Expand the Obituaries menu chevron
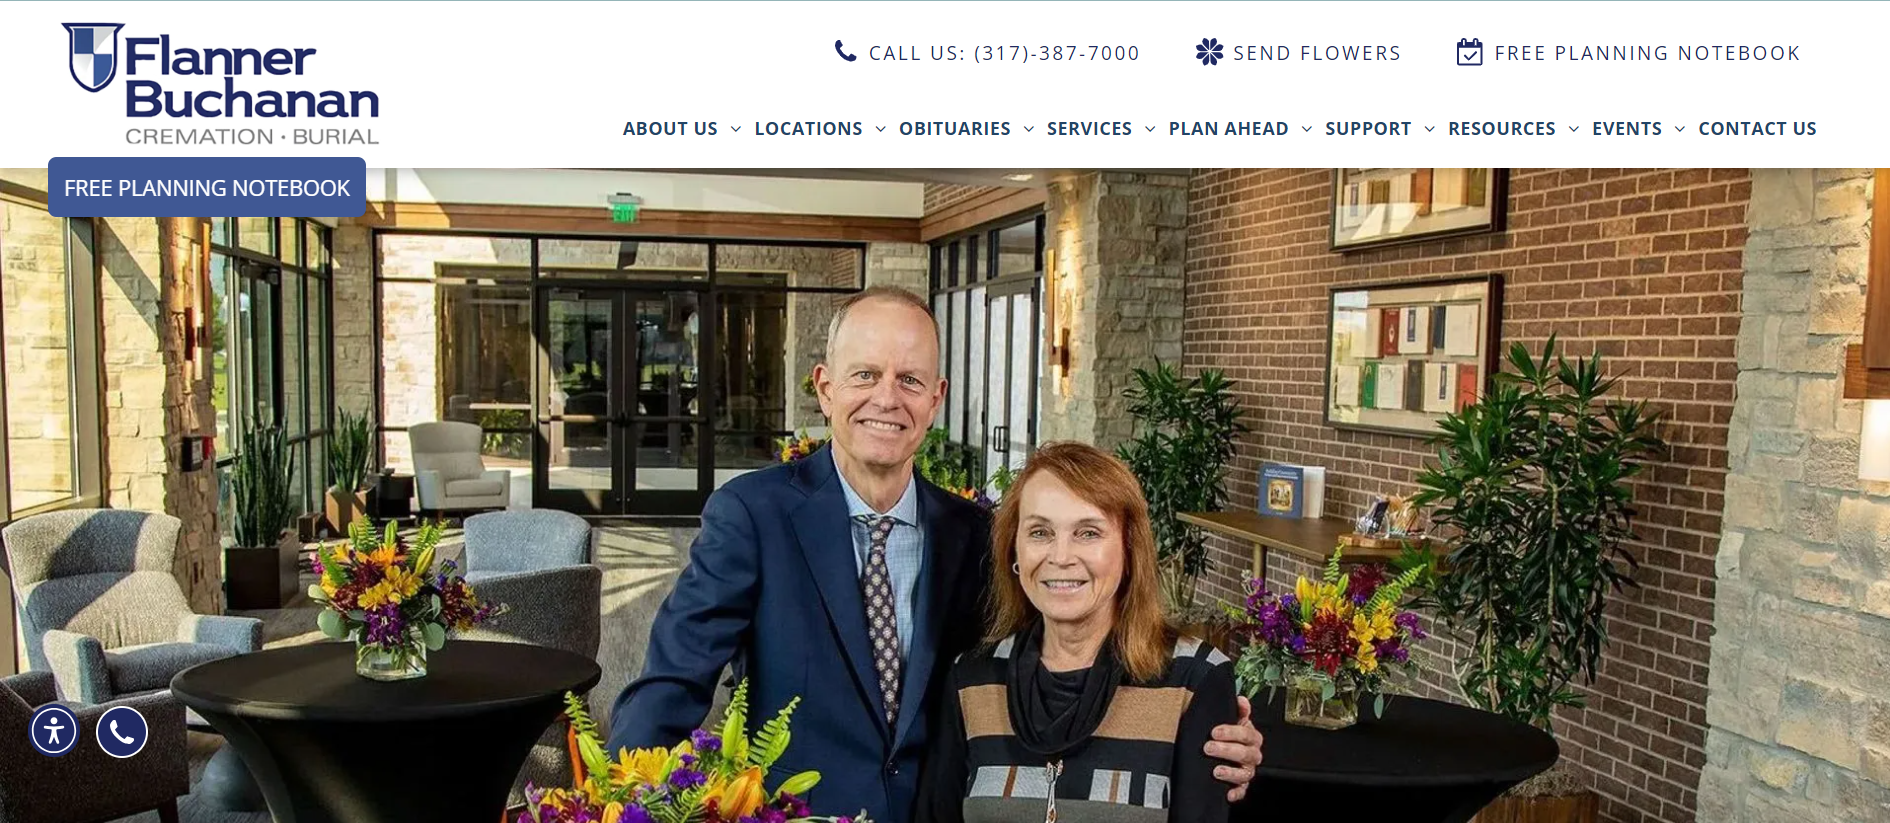 [x=1029, y=129]
